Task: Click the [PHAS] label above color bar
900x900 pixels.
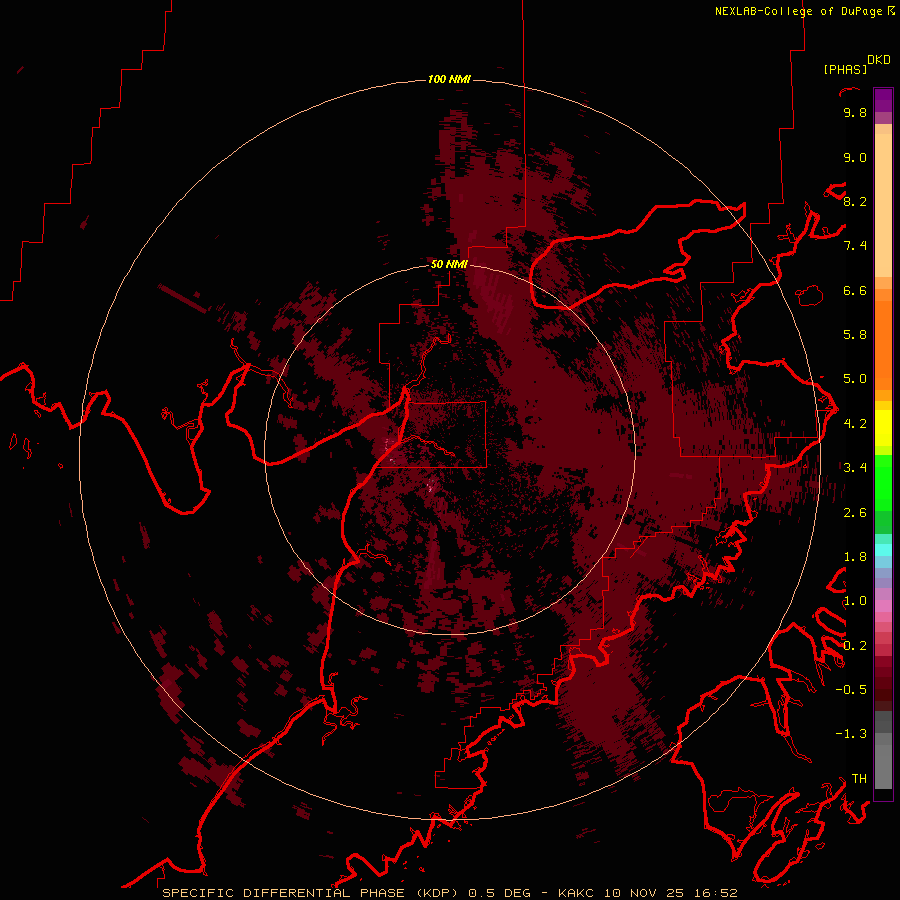Action: pos(845,69)
